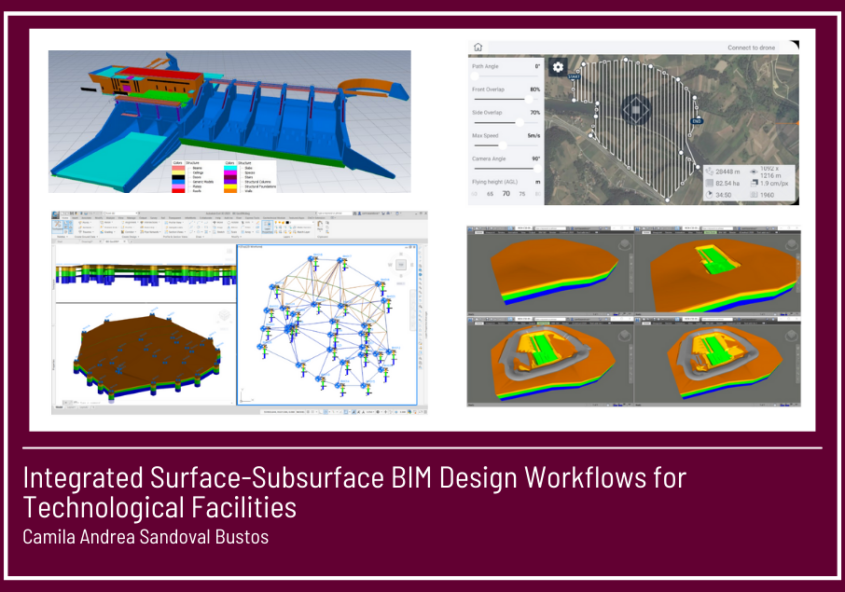
Task: Click the Camera Angle slider handle
Action: click(537, 168)
